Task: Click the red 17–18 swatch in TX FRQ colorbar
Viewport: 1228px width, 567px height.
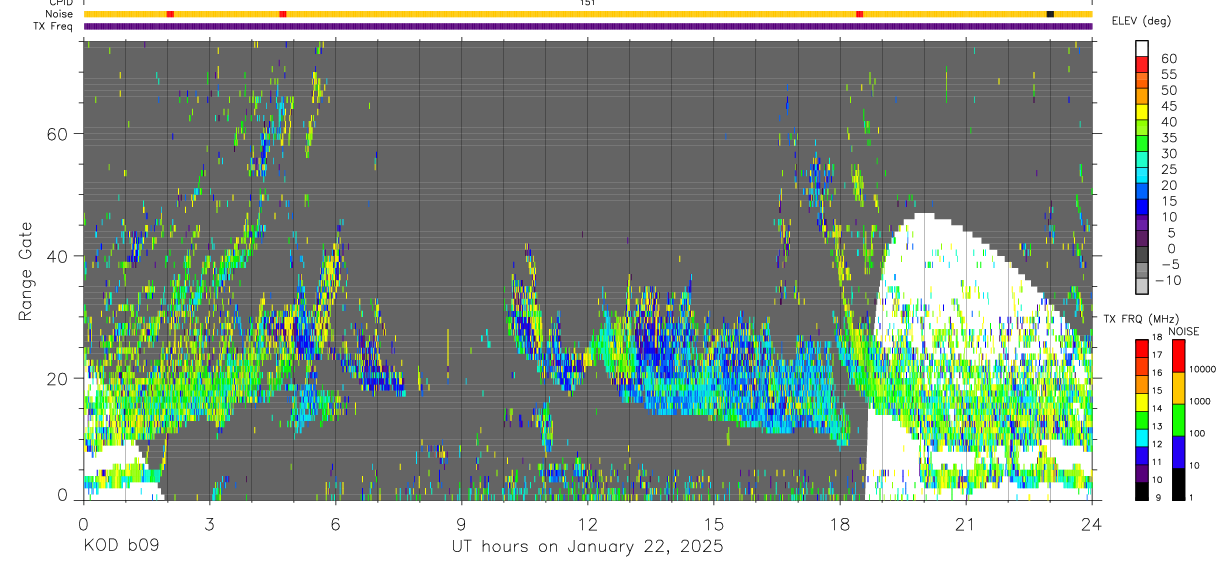Action: pyautogui.click(x=1142, y=348)
